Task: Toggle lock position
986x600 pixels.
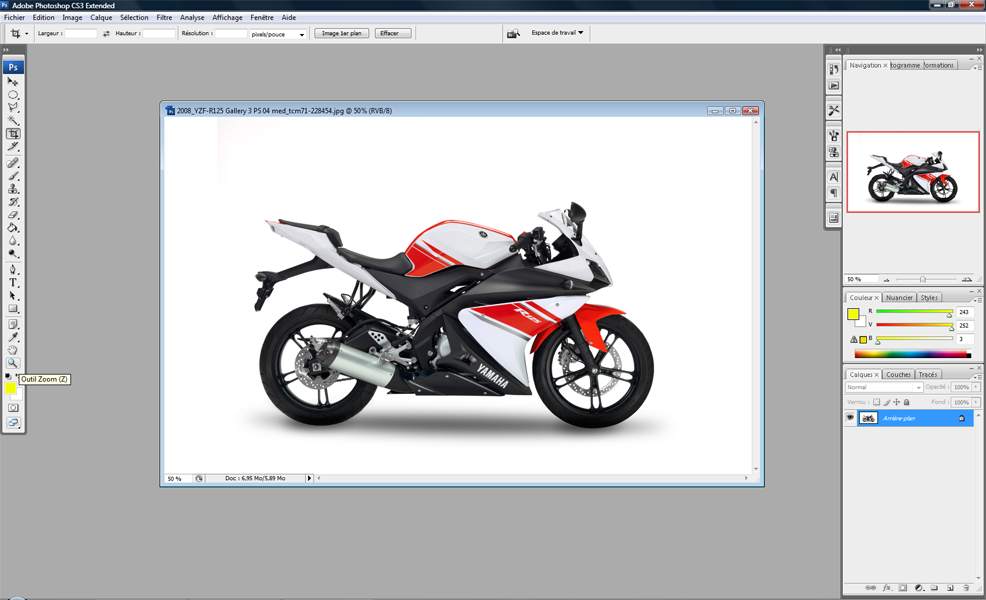Action: [x=897, y=402]
